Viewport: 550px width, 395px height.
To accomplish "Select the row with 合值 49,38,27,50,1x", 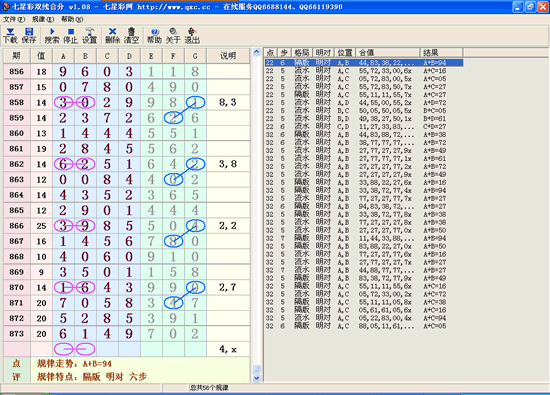I will (x=364, y=119).
